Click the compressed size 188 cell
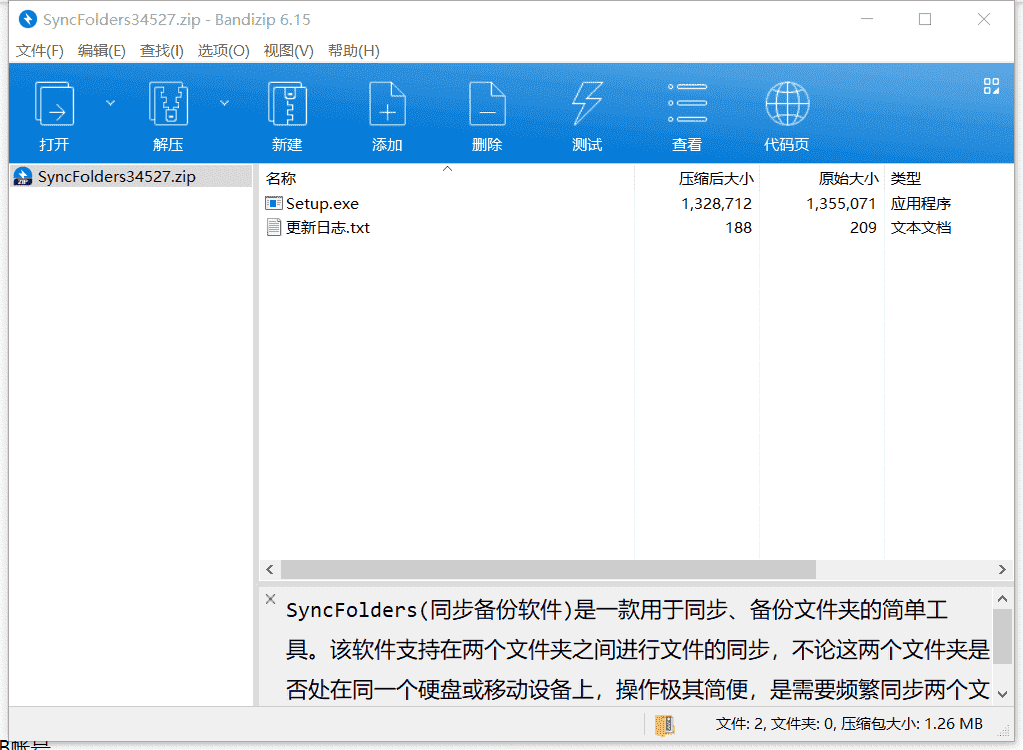Viewport: 1023px width, 750px height. pyautogui.click(x=739, y=228)
